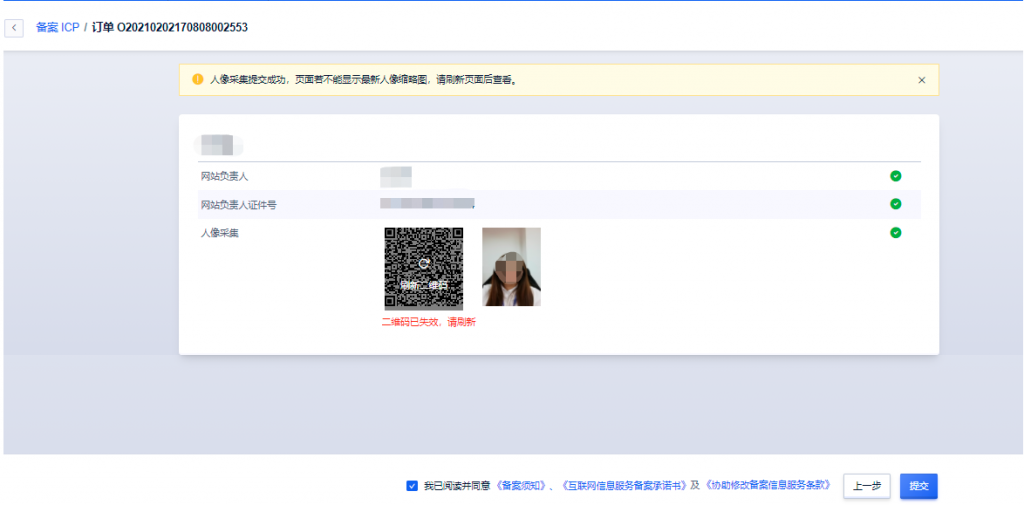Click the green check in the 网站负责人 row
The image size is (1024, 505).
(895, 176)
